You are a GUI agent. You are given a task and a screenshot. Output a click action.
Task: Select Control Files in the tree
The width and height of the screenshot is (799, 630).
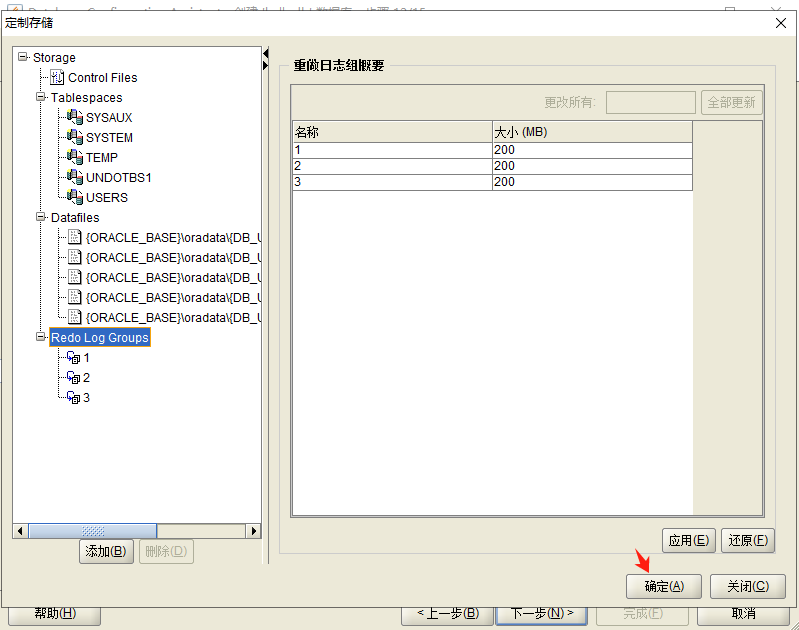point(102,77)
